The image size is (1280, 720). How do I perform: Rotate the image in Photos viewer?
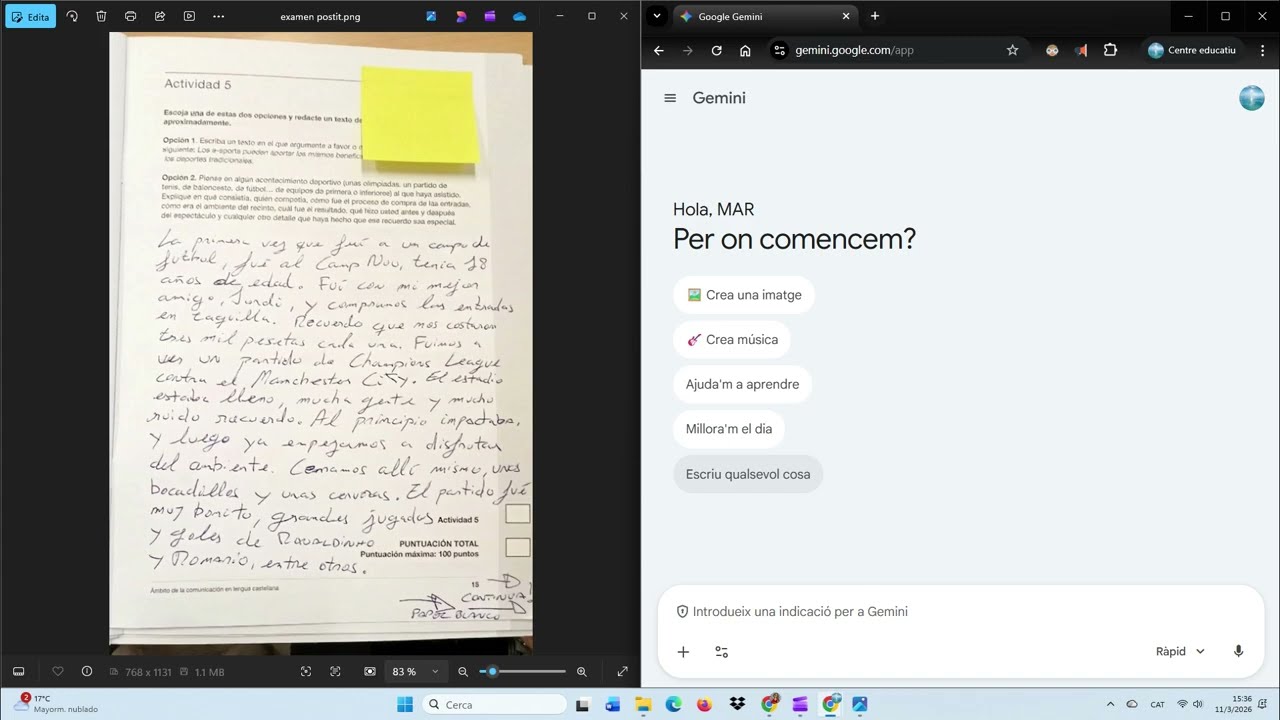point(72,17)
